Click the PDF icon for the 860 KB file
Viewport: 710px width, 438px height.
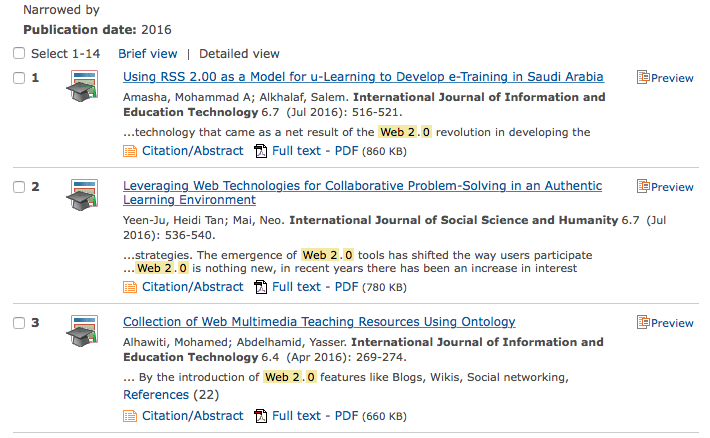[x=261, y=151]
